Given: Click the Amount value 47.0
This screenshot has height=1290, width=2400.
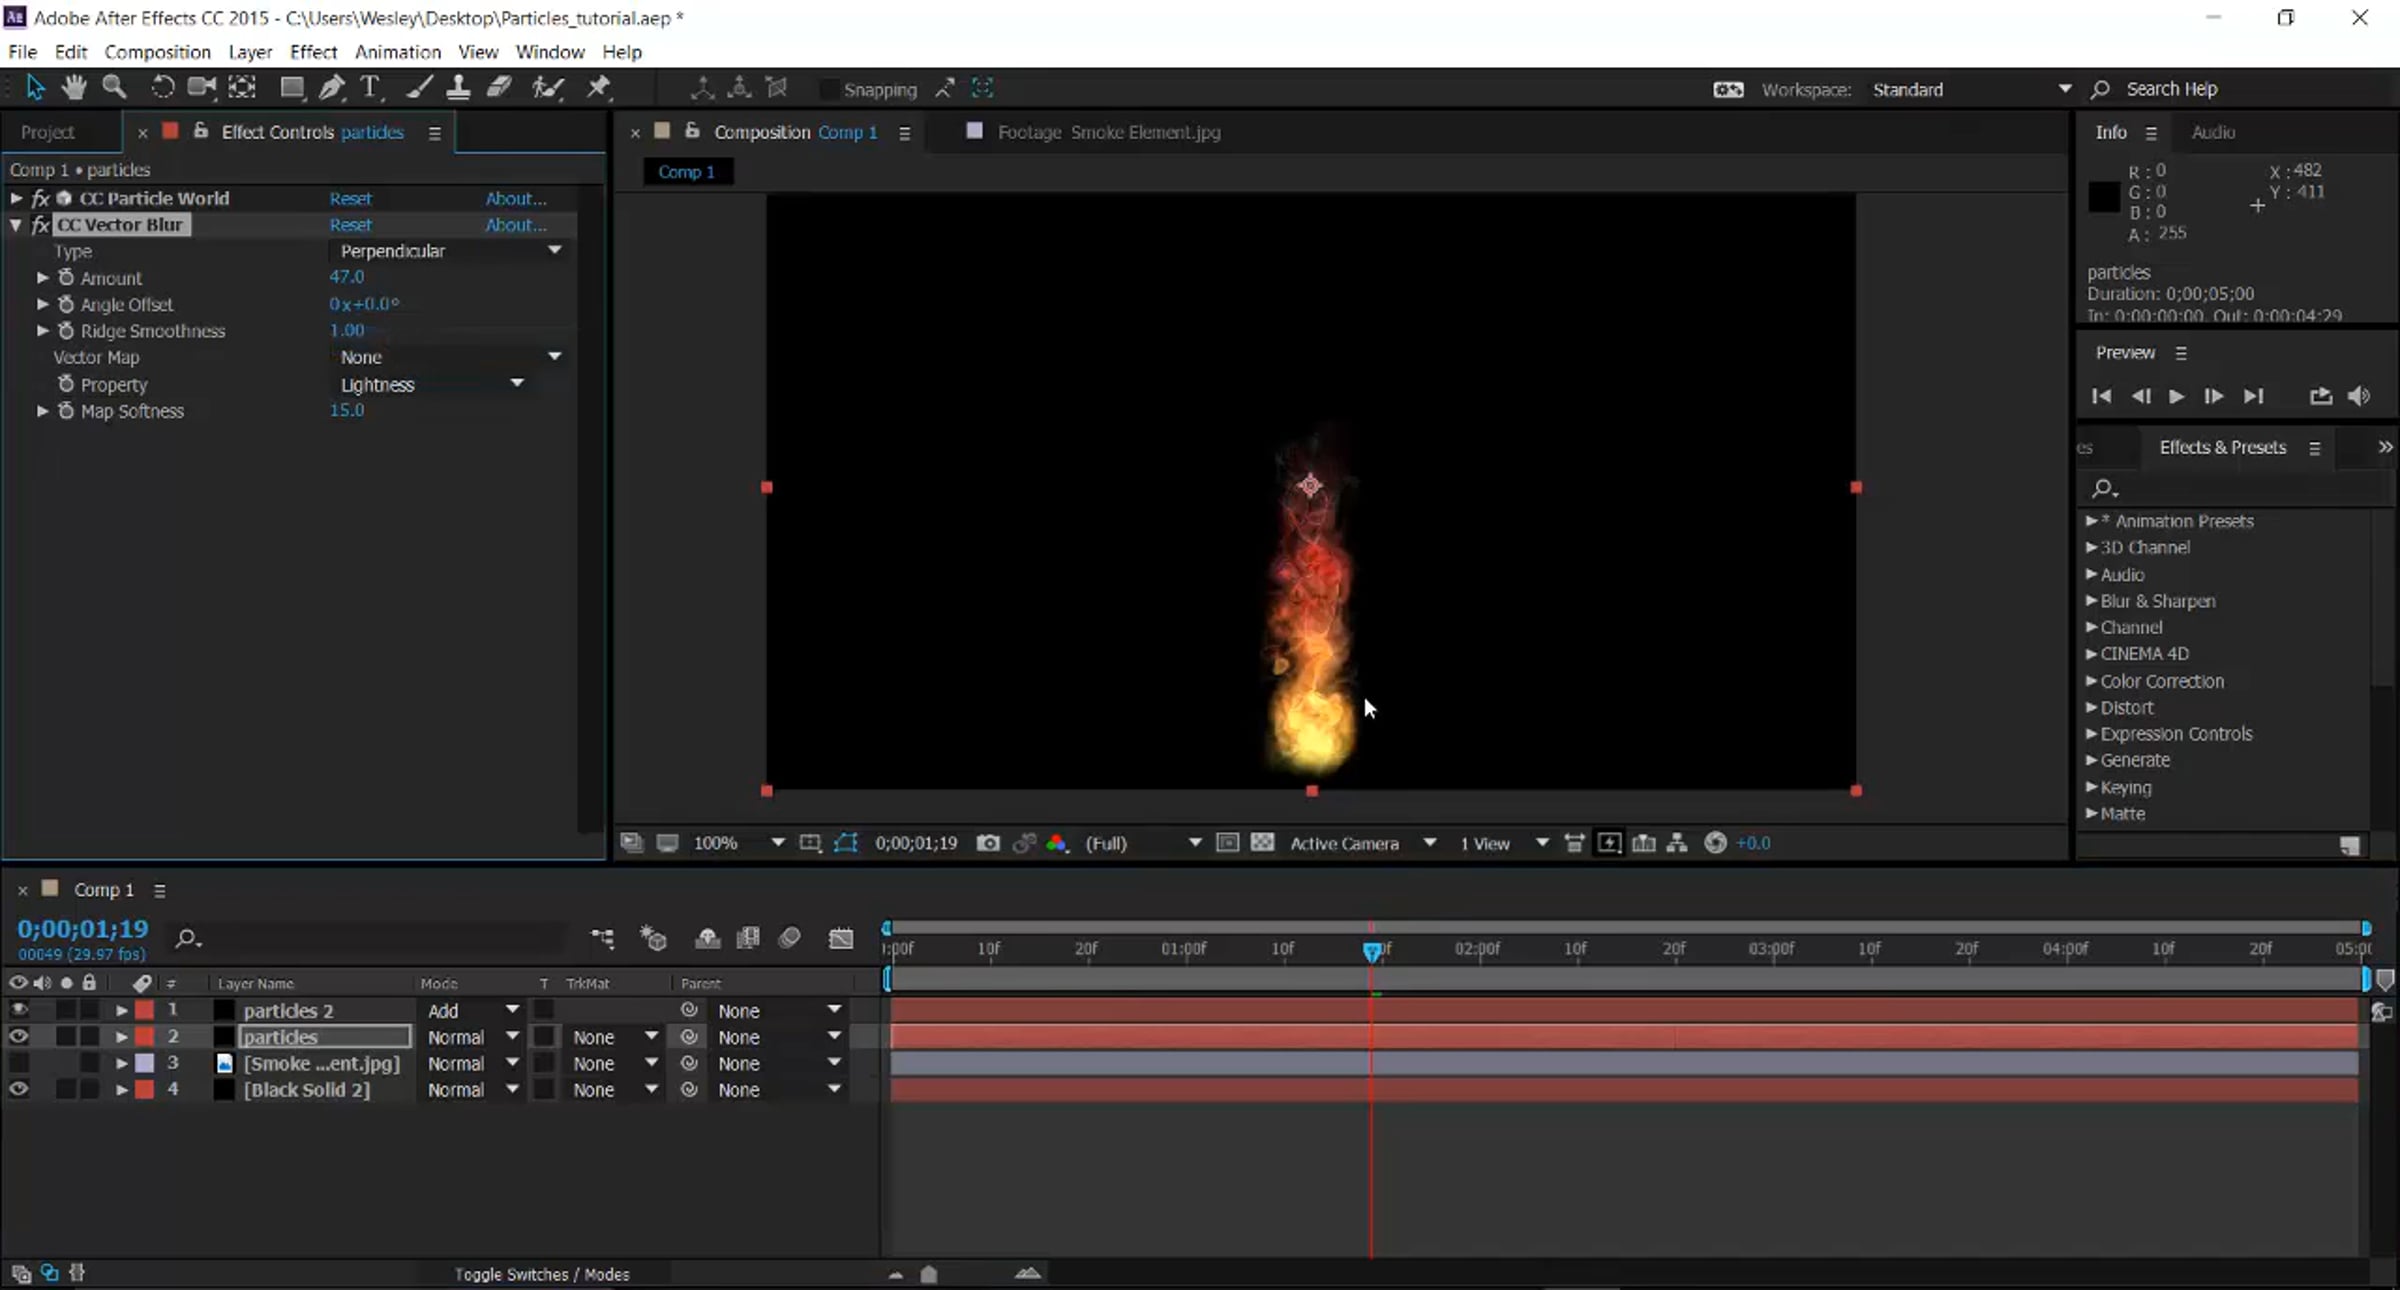Looking at the screenshot, I should click(x=347, y=277).
